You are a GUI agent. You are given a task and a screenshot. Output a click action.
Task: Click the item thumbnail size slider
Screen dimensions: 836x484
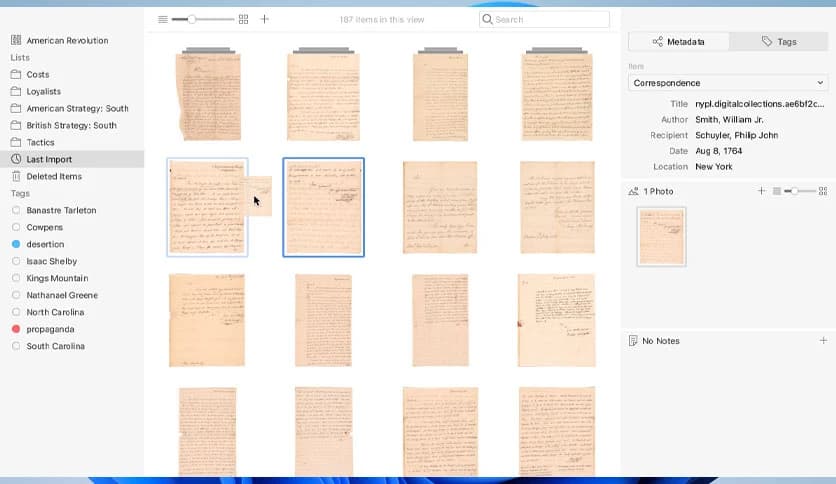coord(192,19)
